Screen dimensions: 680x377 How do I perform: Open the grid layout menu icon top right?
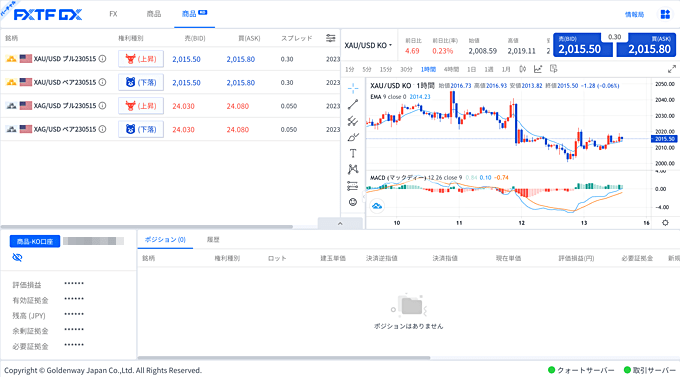click(665, 14)
